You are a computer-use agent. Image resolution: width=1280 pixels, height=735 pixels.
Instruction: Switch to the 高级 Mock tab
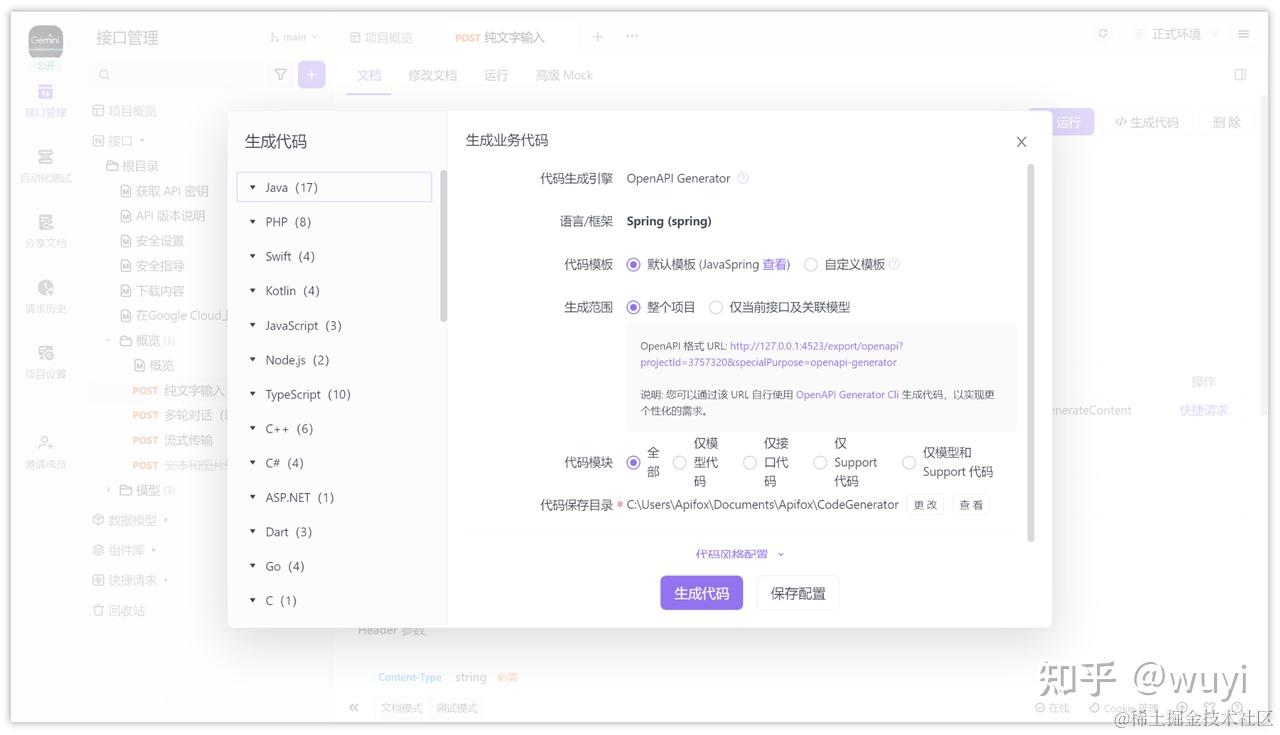[x=564, y=75]
